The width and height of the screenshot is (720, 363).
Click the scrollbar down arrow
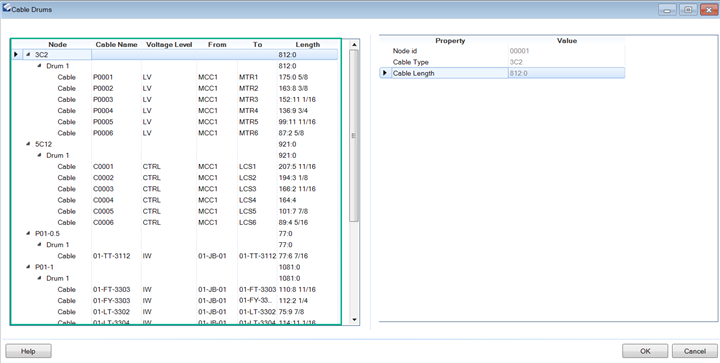(354, 319)
